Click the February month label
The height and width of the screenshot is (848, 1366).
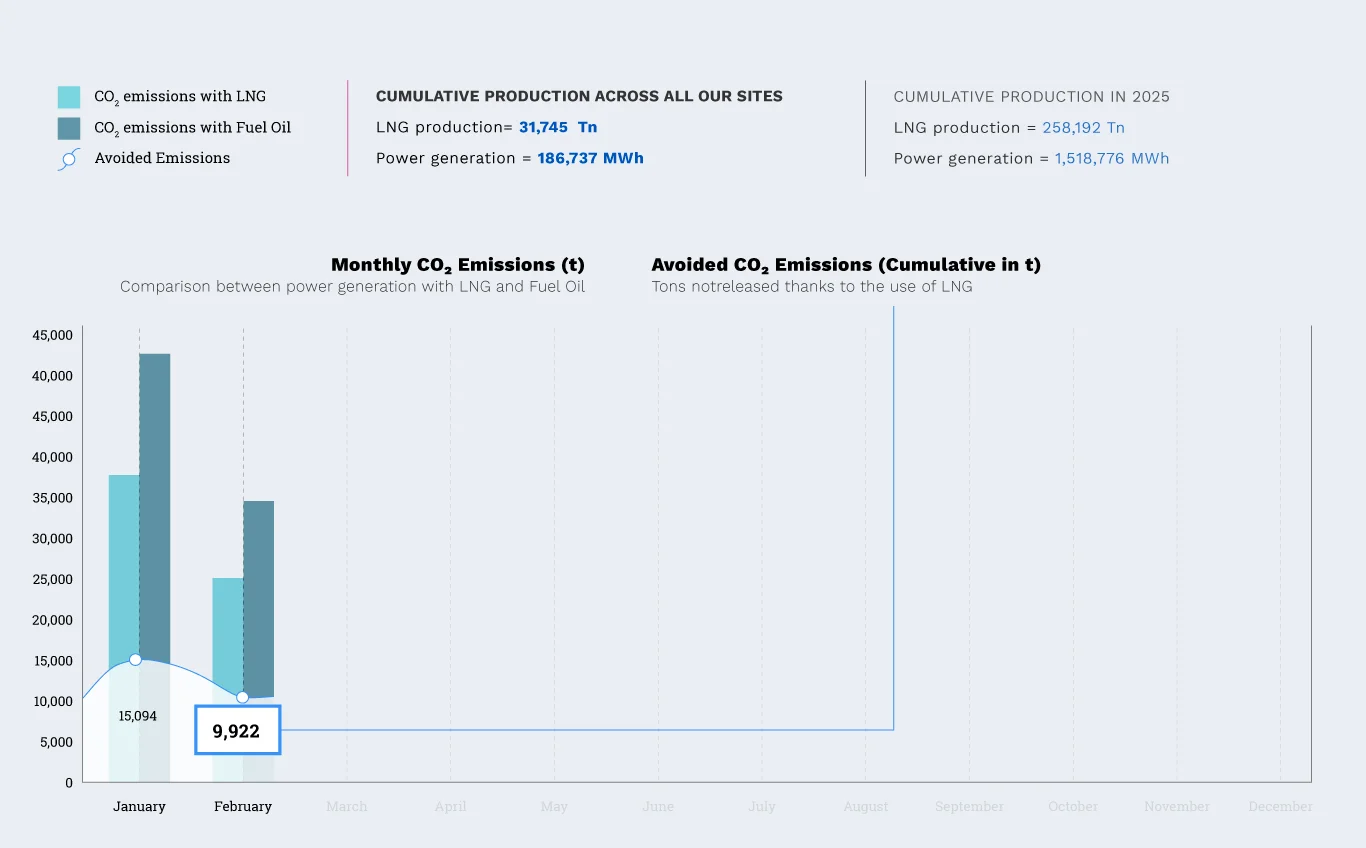click(x=243, y=806)
